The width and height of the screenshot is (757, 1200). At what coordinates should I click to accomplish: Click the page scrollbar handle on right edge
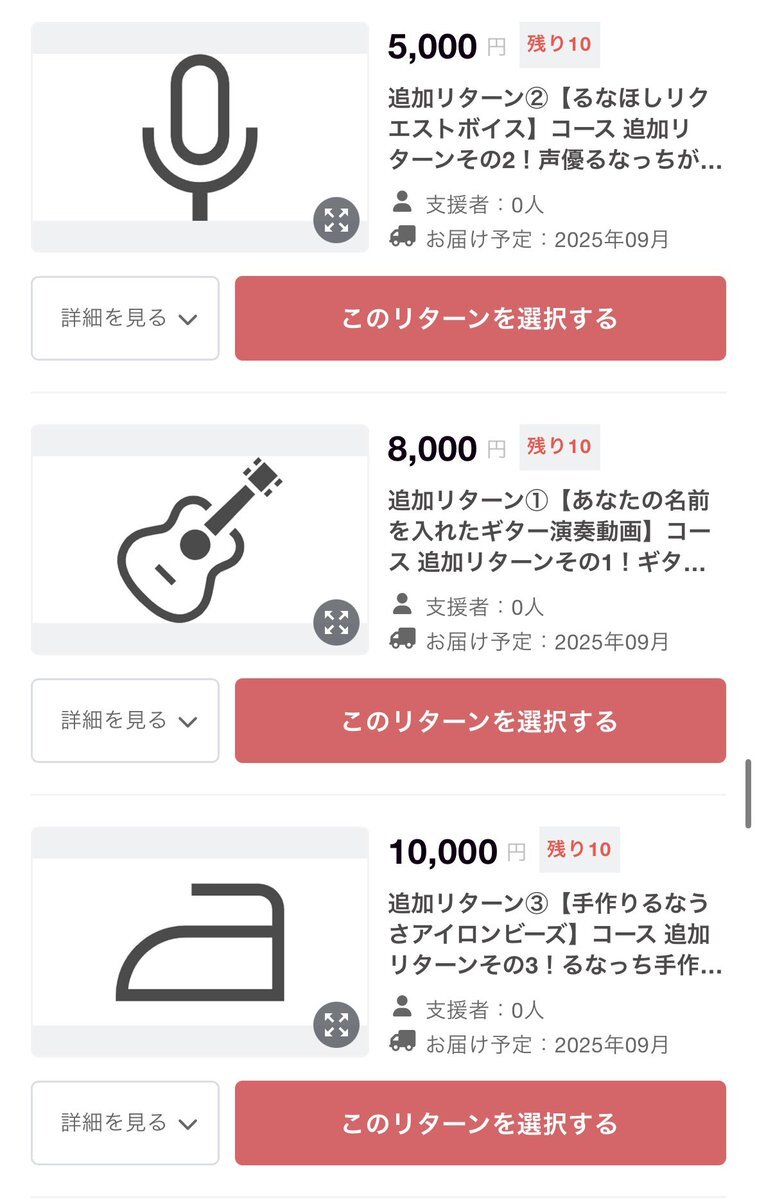(748, 793)
